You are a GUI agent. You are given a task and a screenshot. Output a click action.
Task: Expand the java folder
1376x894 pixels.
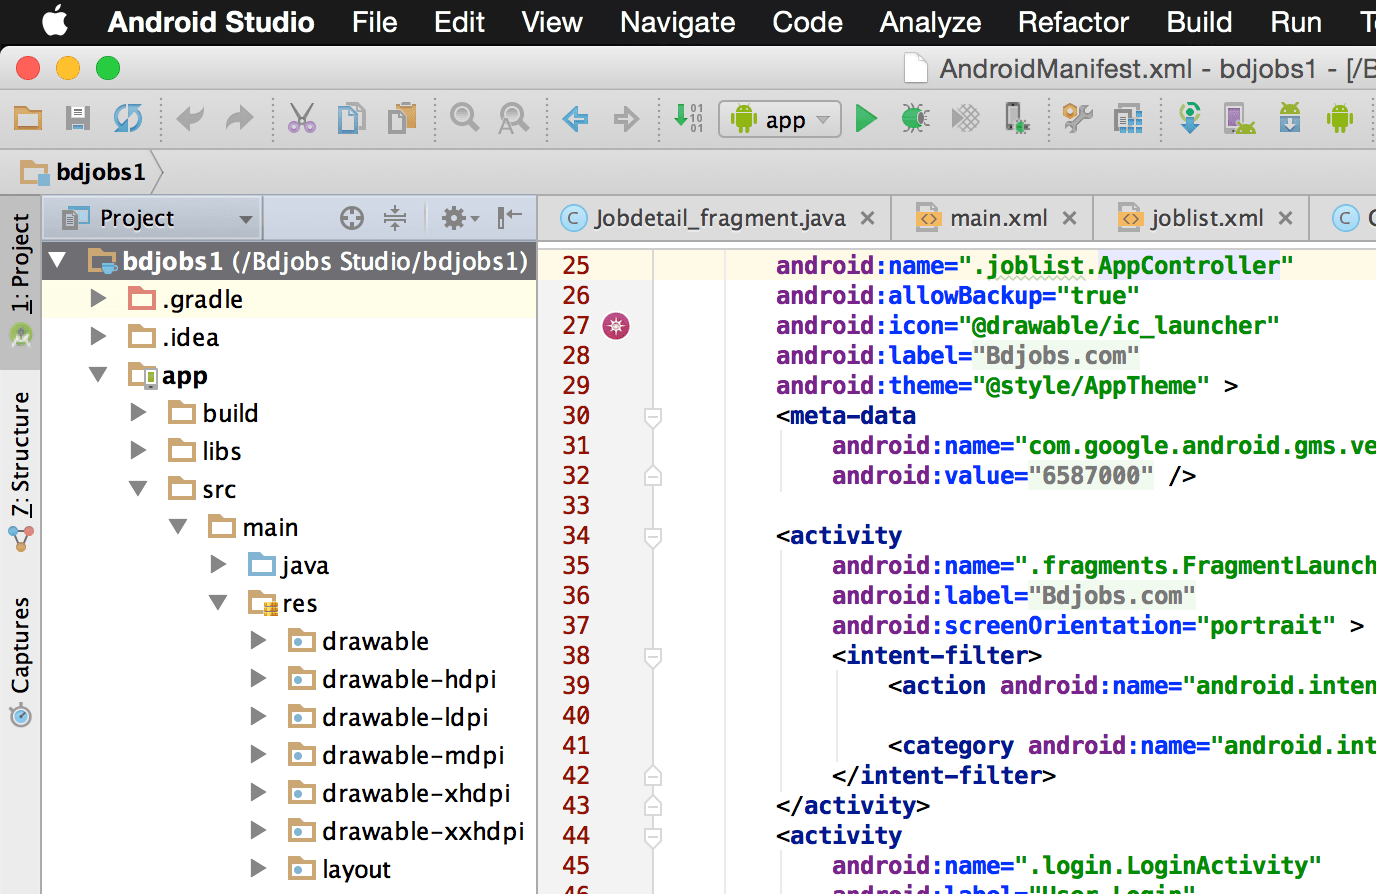point(218,565)
